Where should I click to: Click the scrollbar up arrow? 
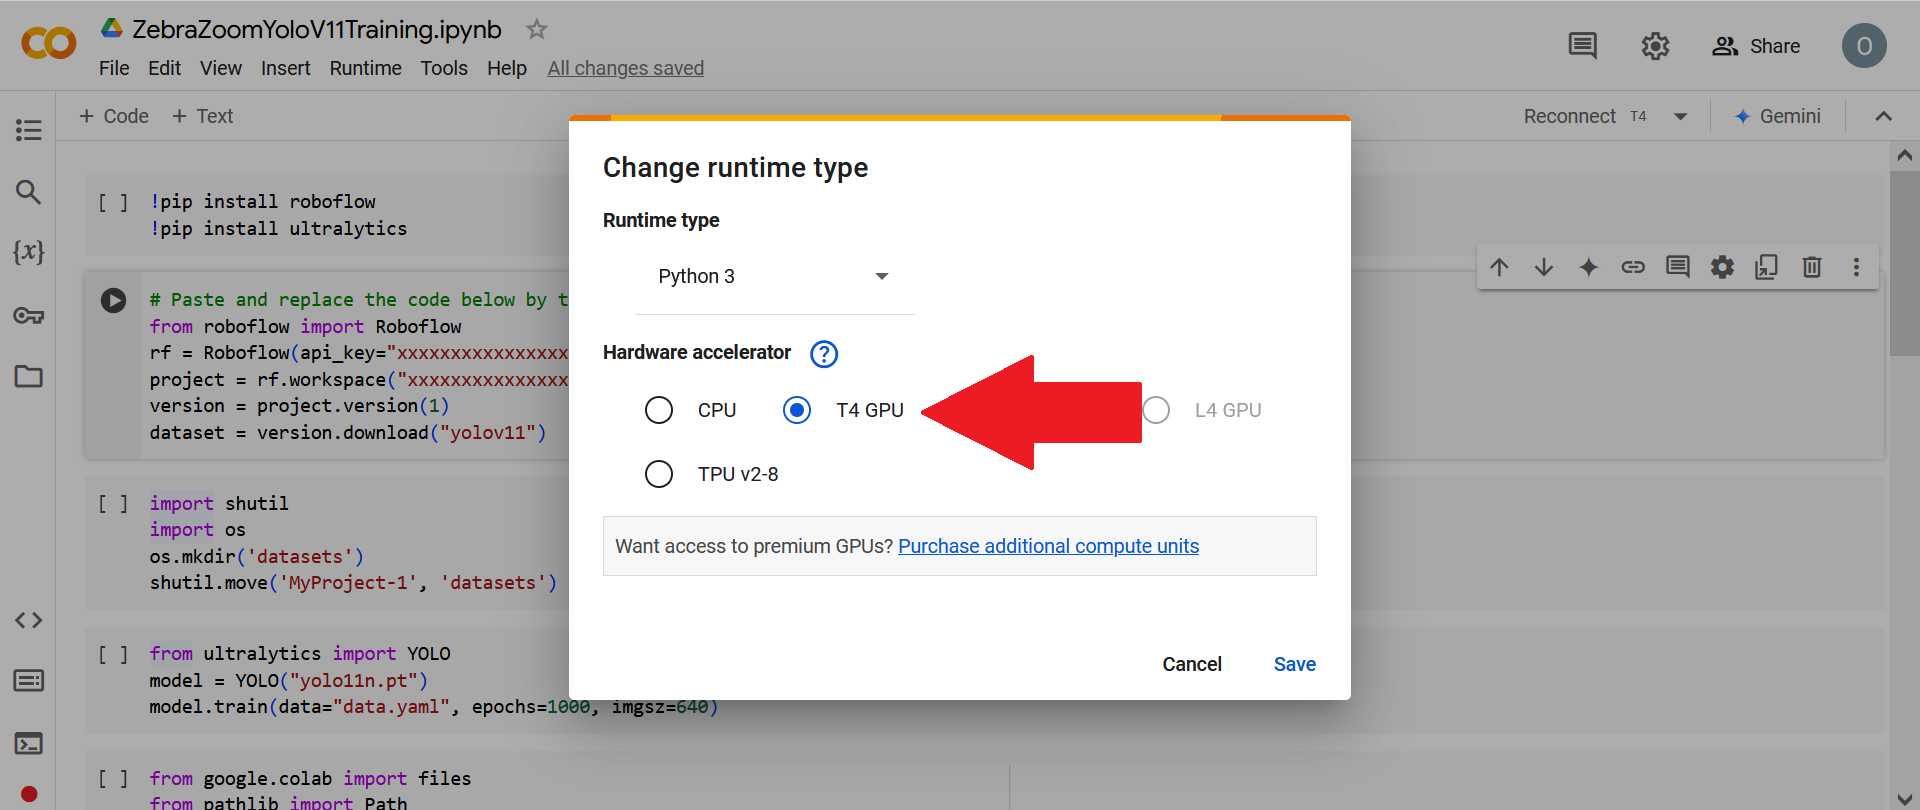pos(1904,155)
